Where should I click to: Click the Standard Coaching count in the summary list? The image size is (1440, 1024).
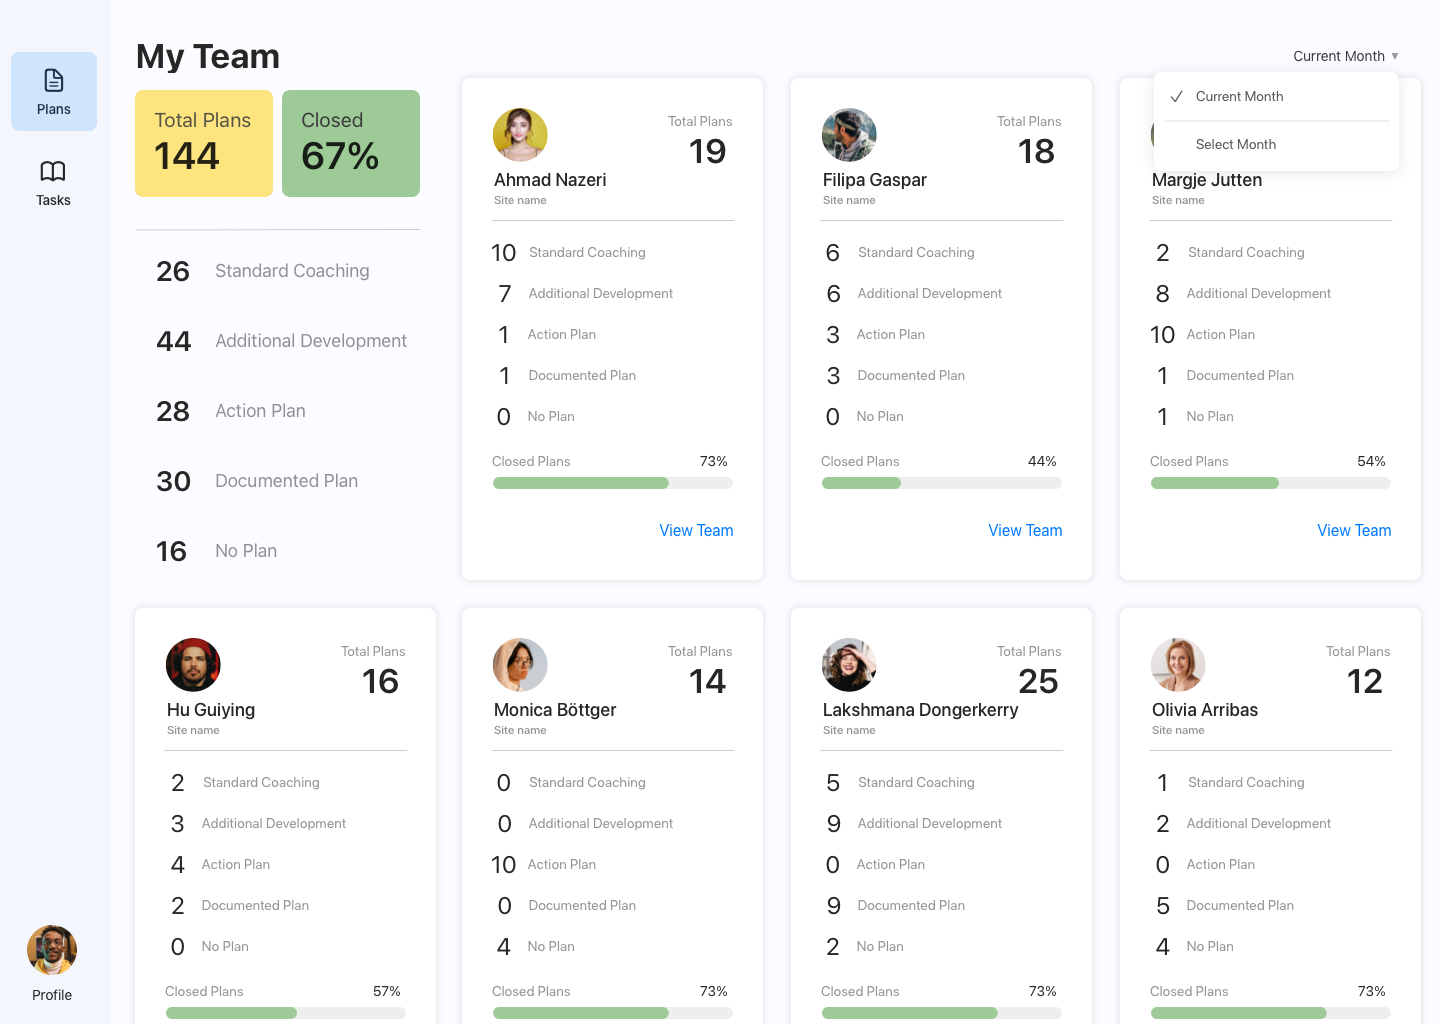(x=173, y=270)
